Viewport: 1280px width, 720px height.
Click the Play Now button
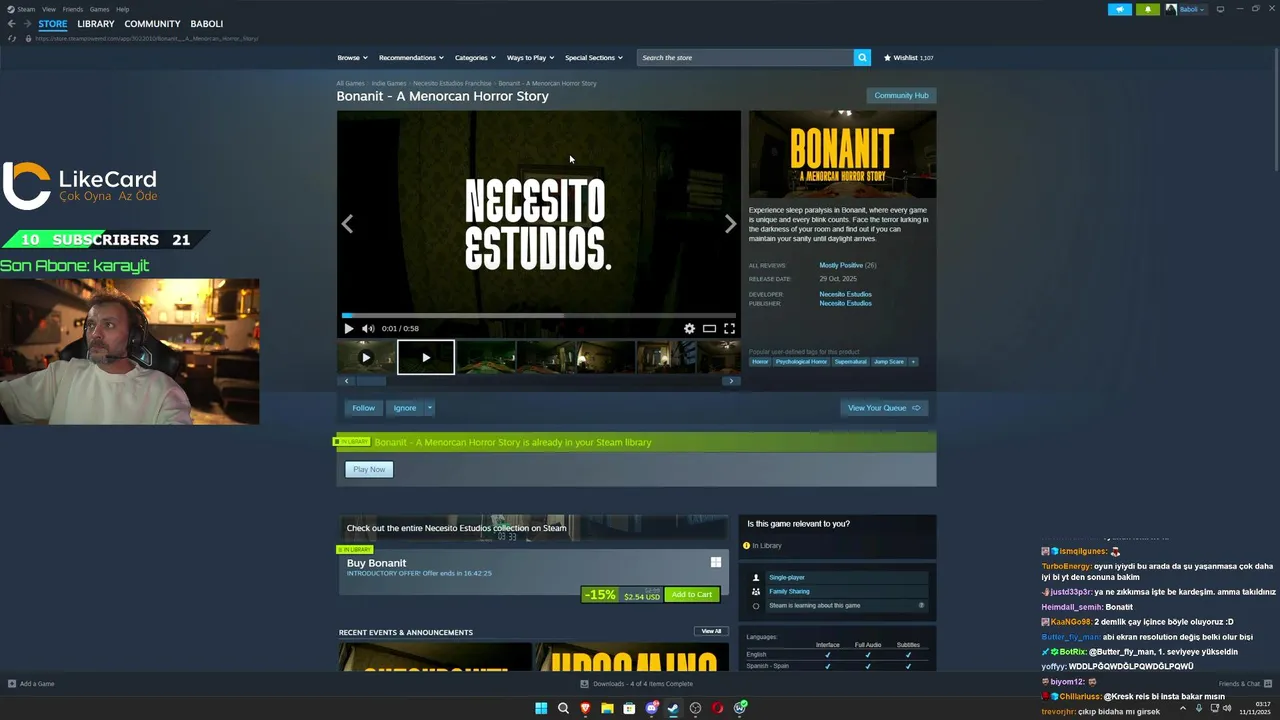[x=369, y=469]
